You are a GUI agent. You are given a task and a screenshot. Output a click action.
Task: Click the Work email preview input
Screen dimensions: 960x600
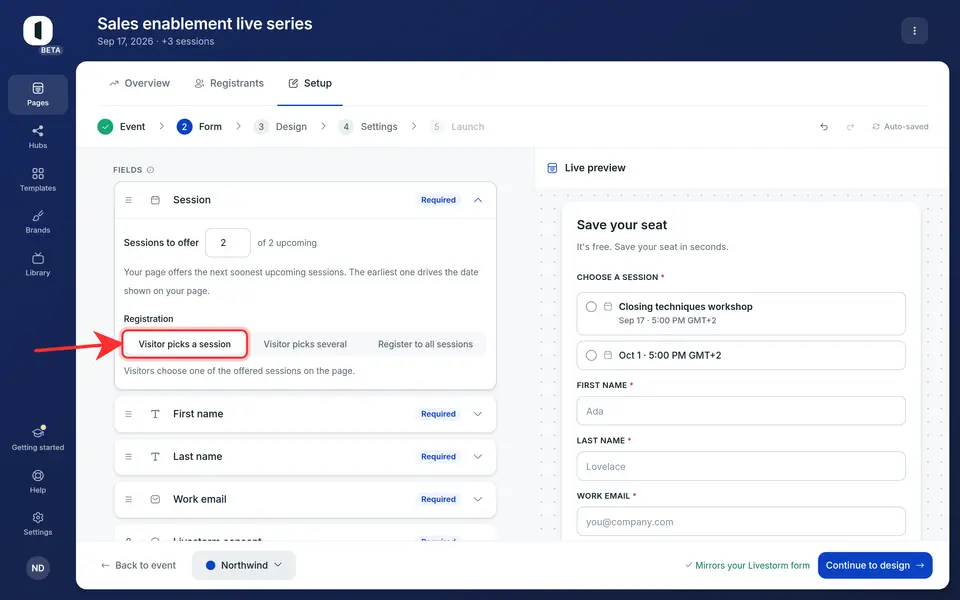[x=741, y=522]
